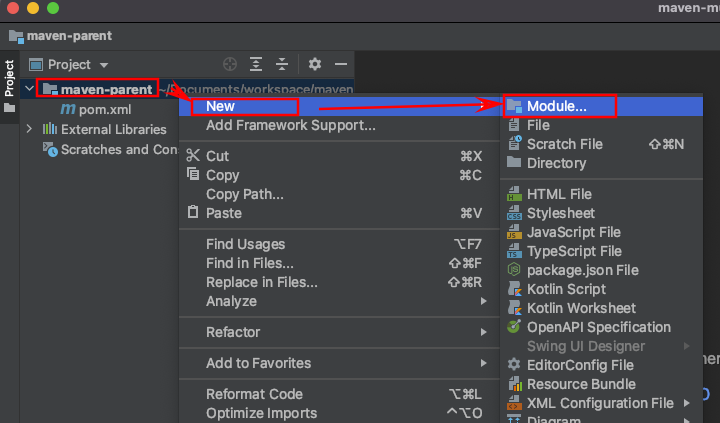Create a new Kotlin Script
Viewport: 720px width, 423px height.
tap(602, 289)
